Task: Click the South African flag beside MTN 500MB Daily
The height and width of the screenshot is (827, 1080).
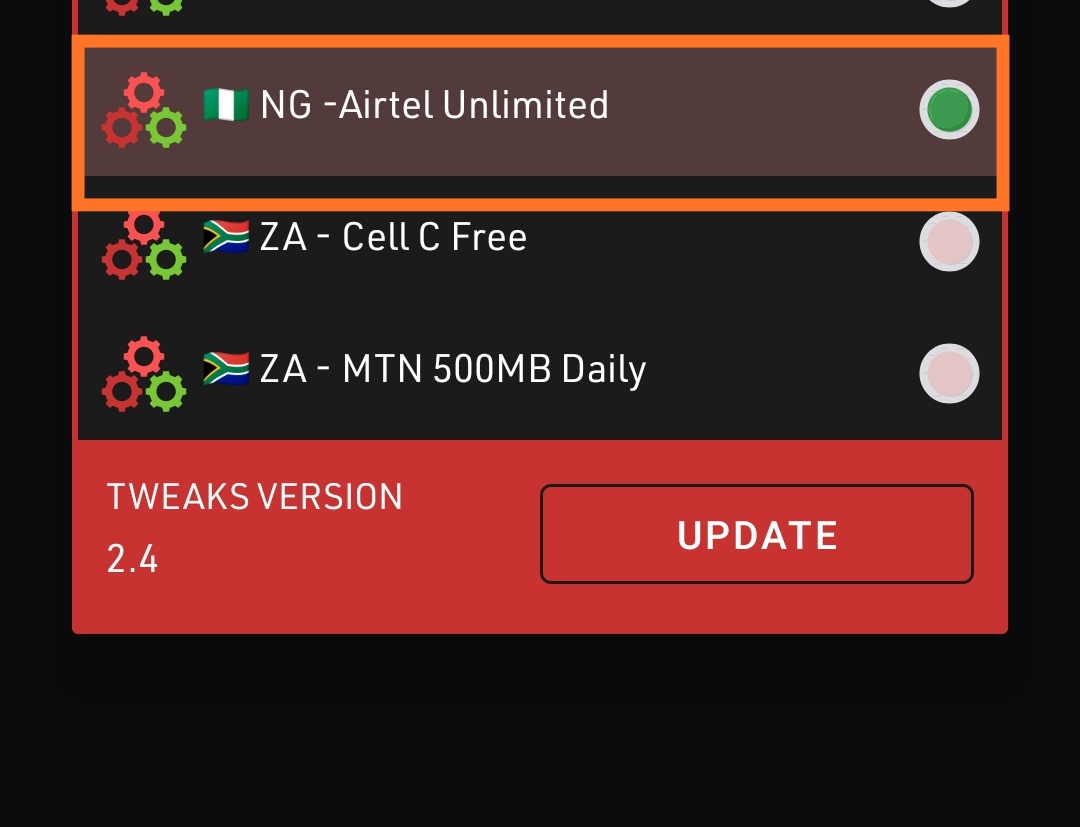Action: (x=226, y=368)
